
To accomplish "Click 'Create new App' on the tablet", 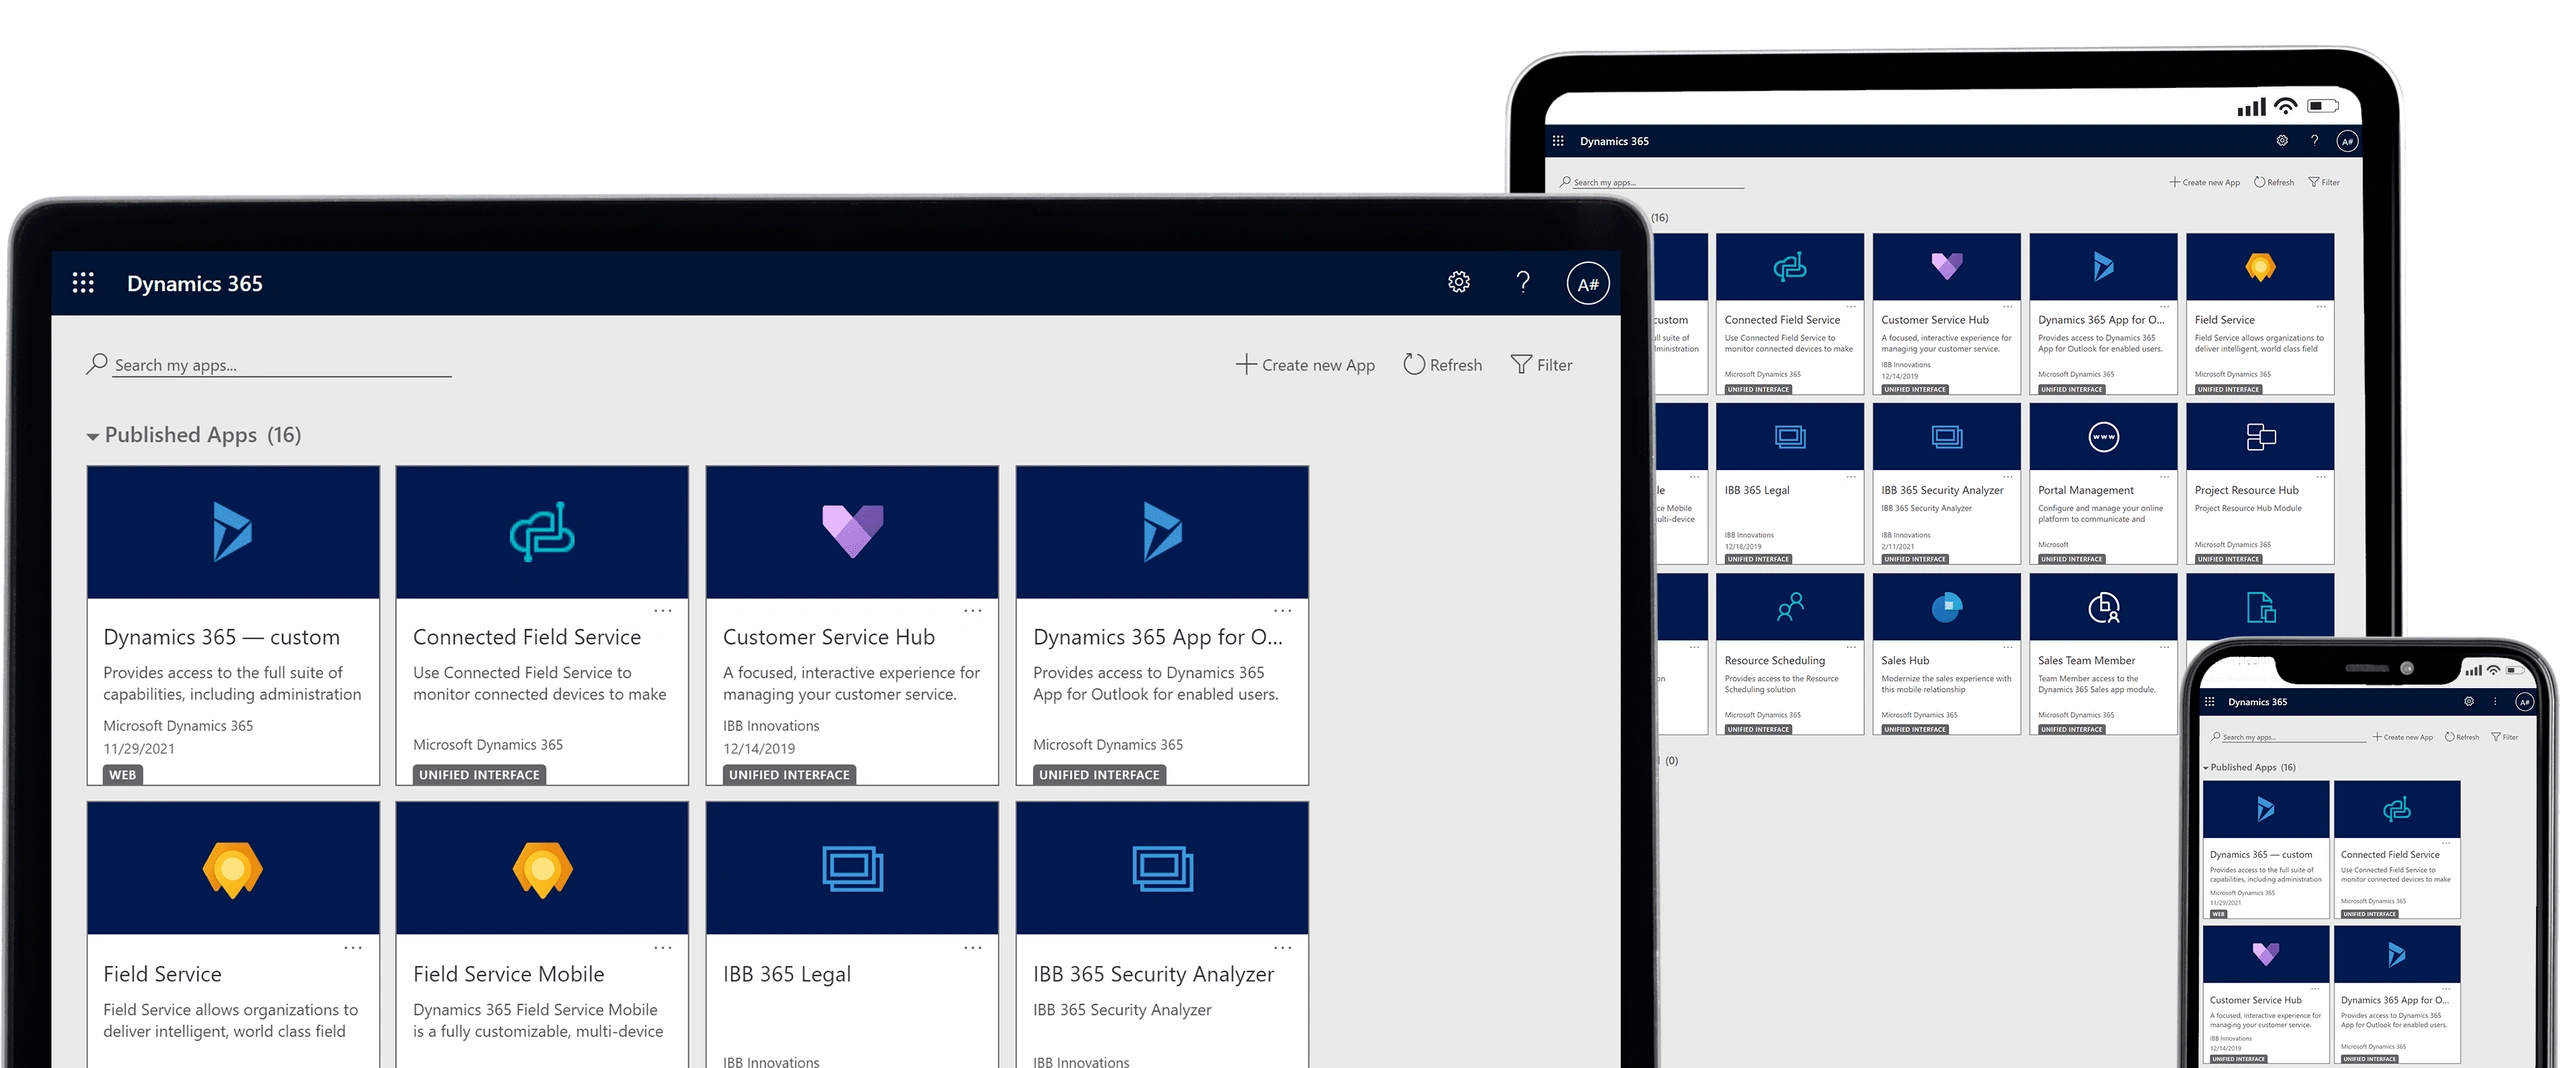I will [2205, 182].
